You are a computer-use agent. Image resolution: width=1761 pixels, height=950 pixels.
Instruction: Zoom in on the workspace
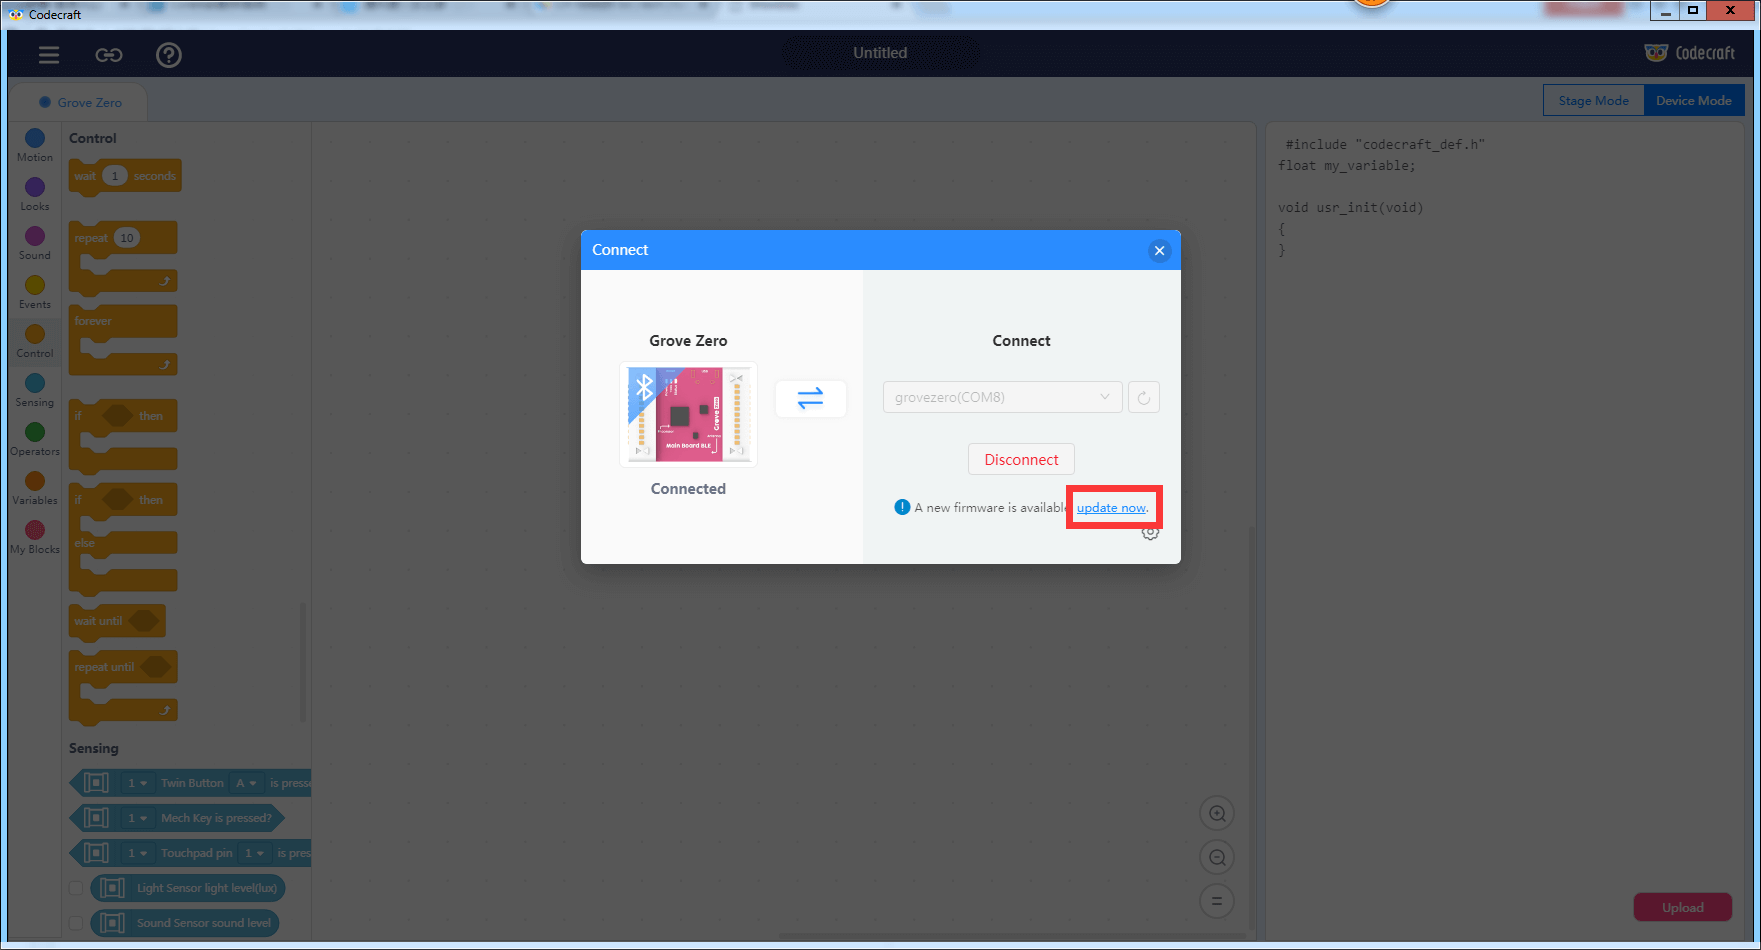1217,813
